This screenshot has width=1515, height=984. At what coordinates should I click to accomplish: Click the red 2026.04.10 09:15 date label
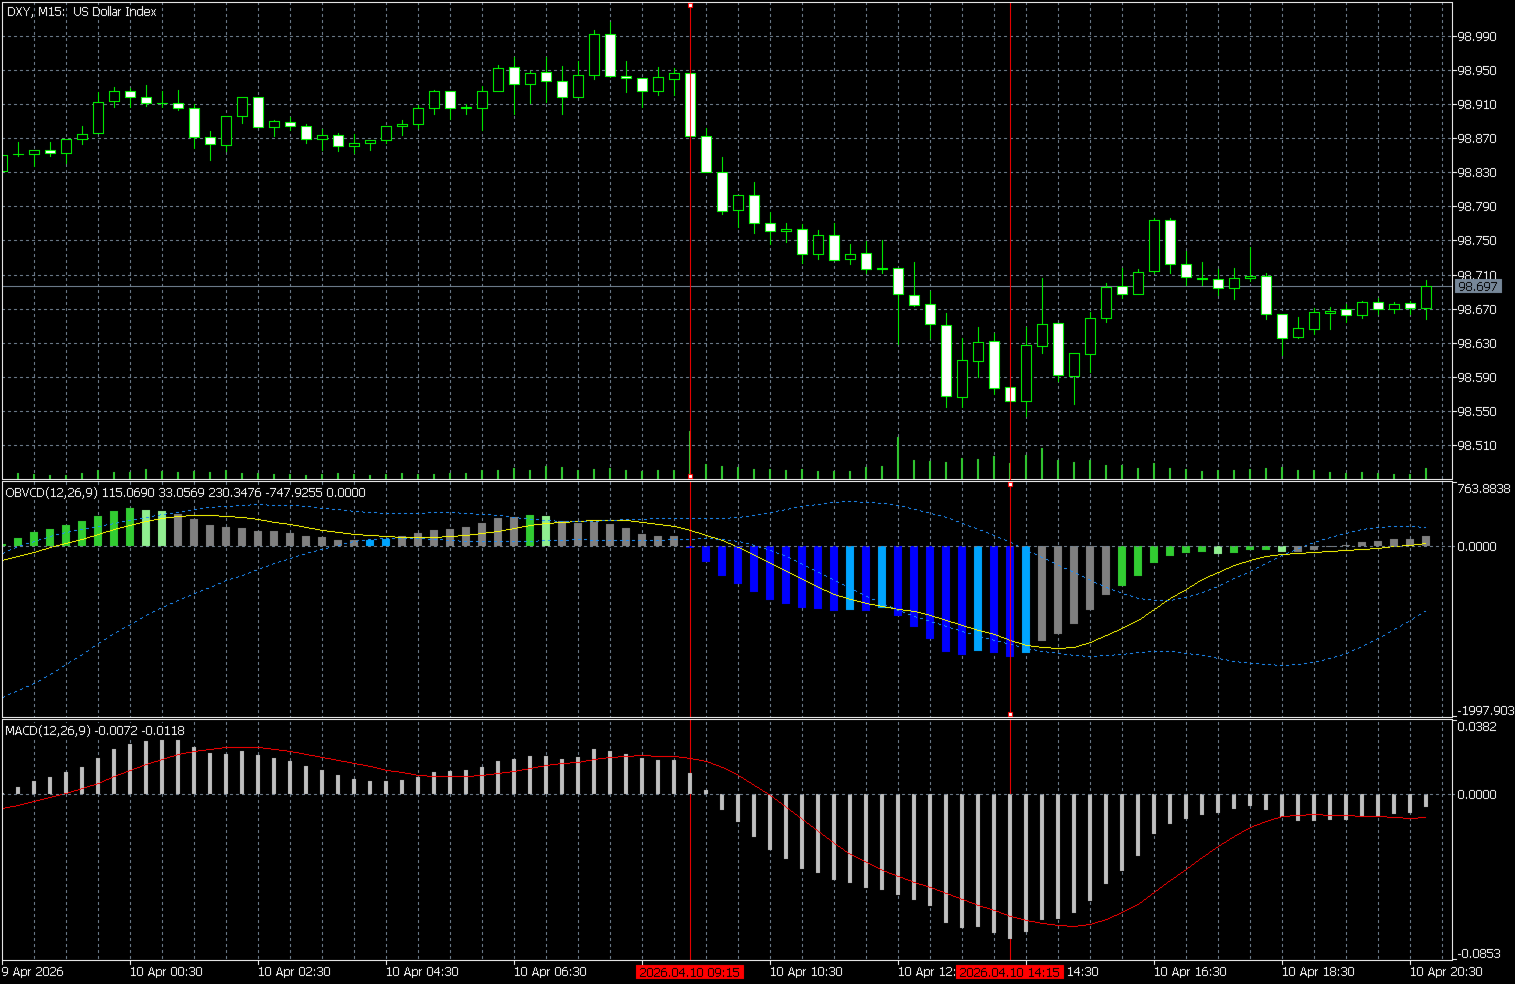690,972
